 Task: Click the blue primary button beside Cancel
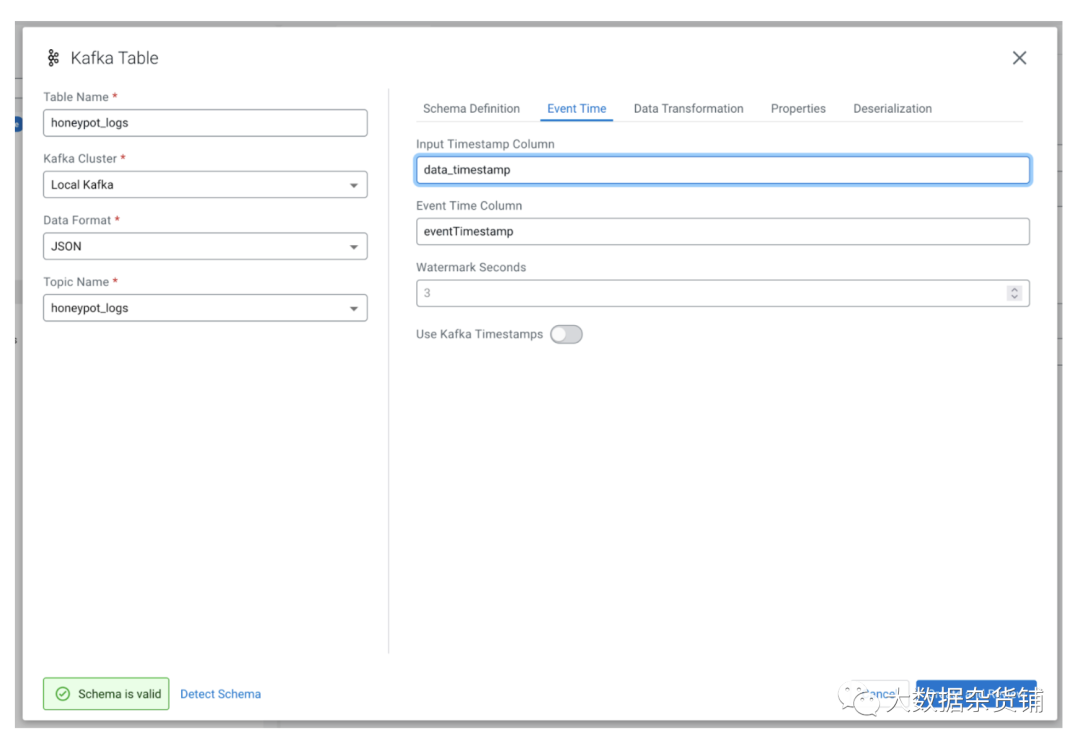976,693
